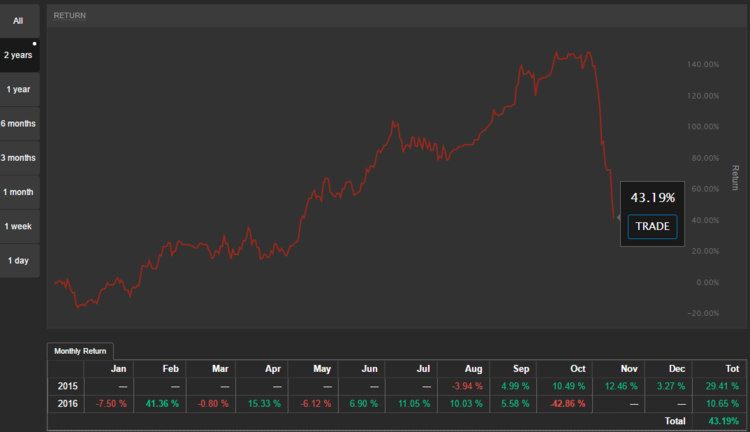Click the RETURN panel header
This screenshot has width=750, height=432.
pyautogui.click(x=70, y=16)
